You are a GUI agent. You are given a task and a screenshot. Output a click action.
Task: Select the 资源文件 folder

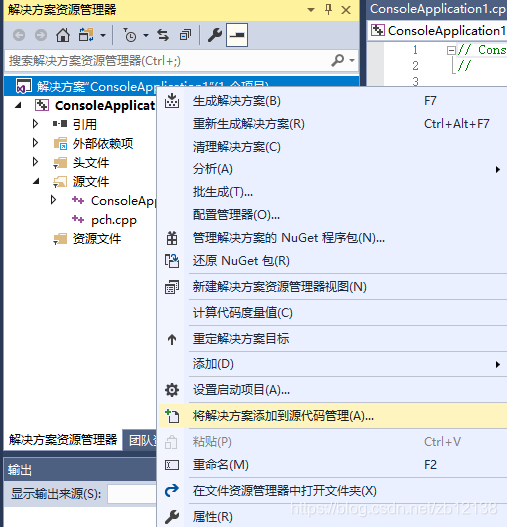pos(97,239)
